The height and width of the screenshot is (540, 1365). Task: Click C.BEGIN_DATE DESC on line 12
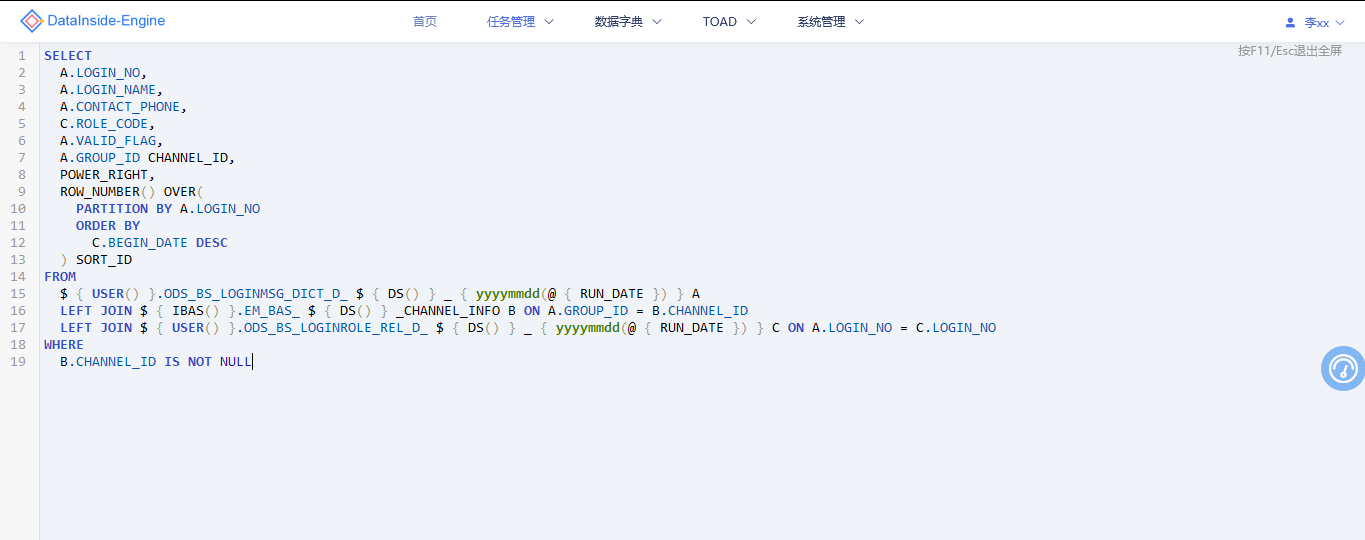coord(160,243)
